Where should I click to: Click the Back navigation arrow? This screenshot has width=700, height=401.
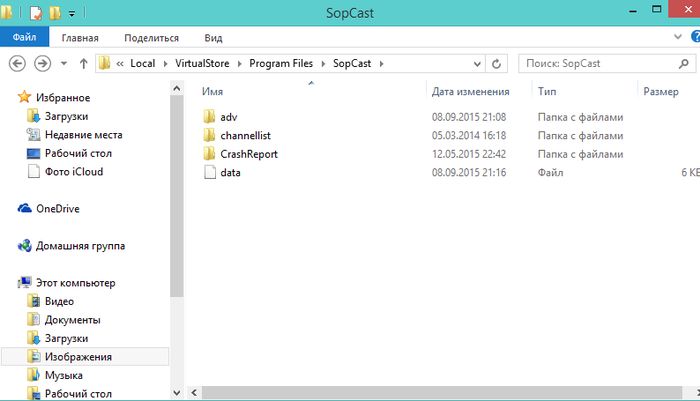pyautogui.click(x=16, y=63)
